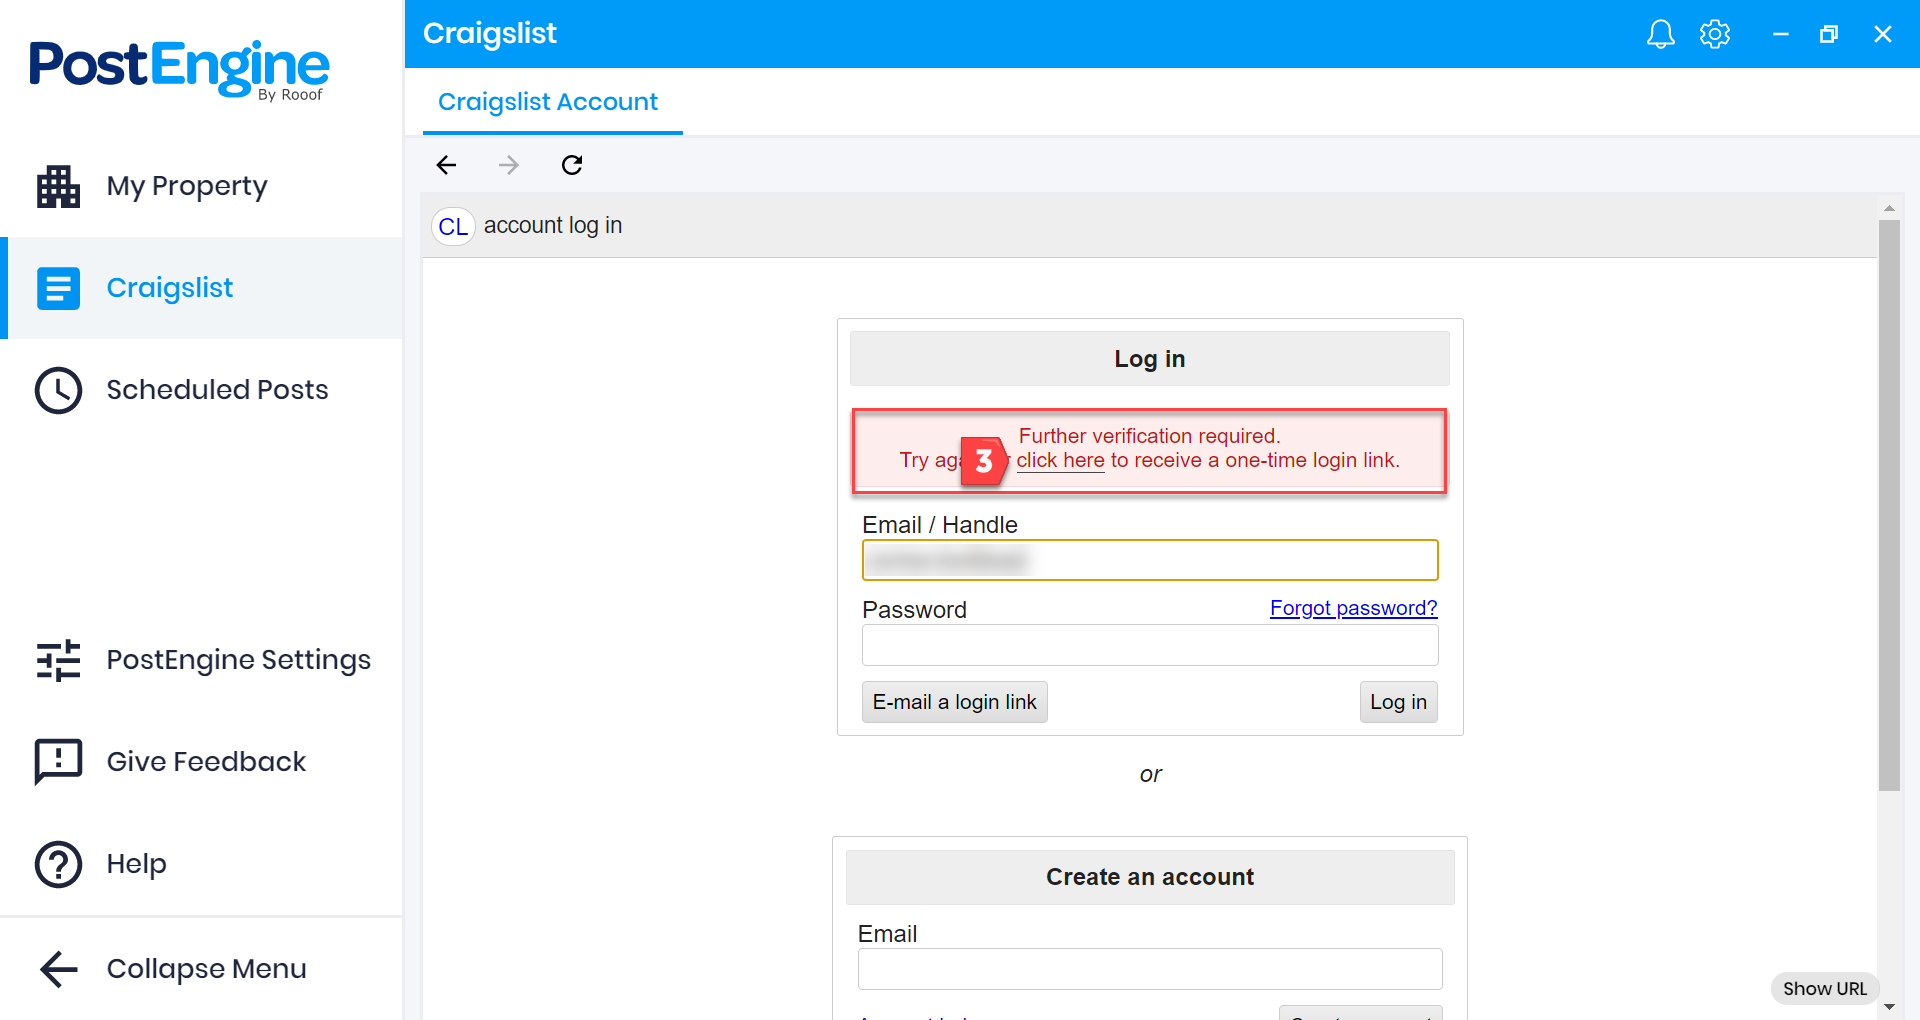Restore down the PostEngine window

[x=1829, y=34]
